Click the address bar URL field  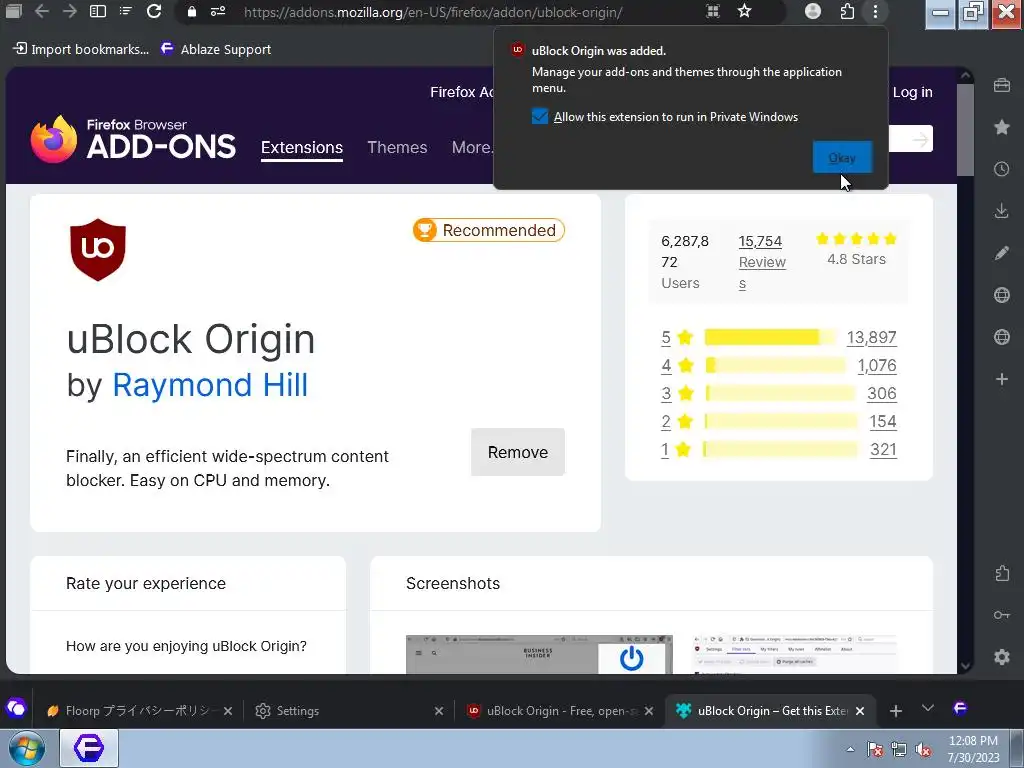click(x=432, y=12)
